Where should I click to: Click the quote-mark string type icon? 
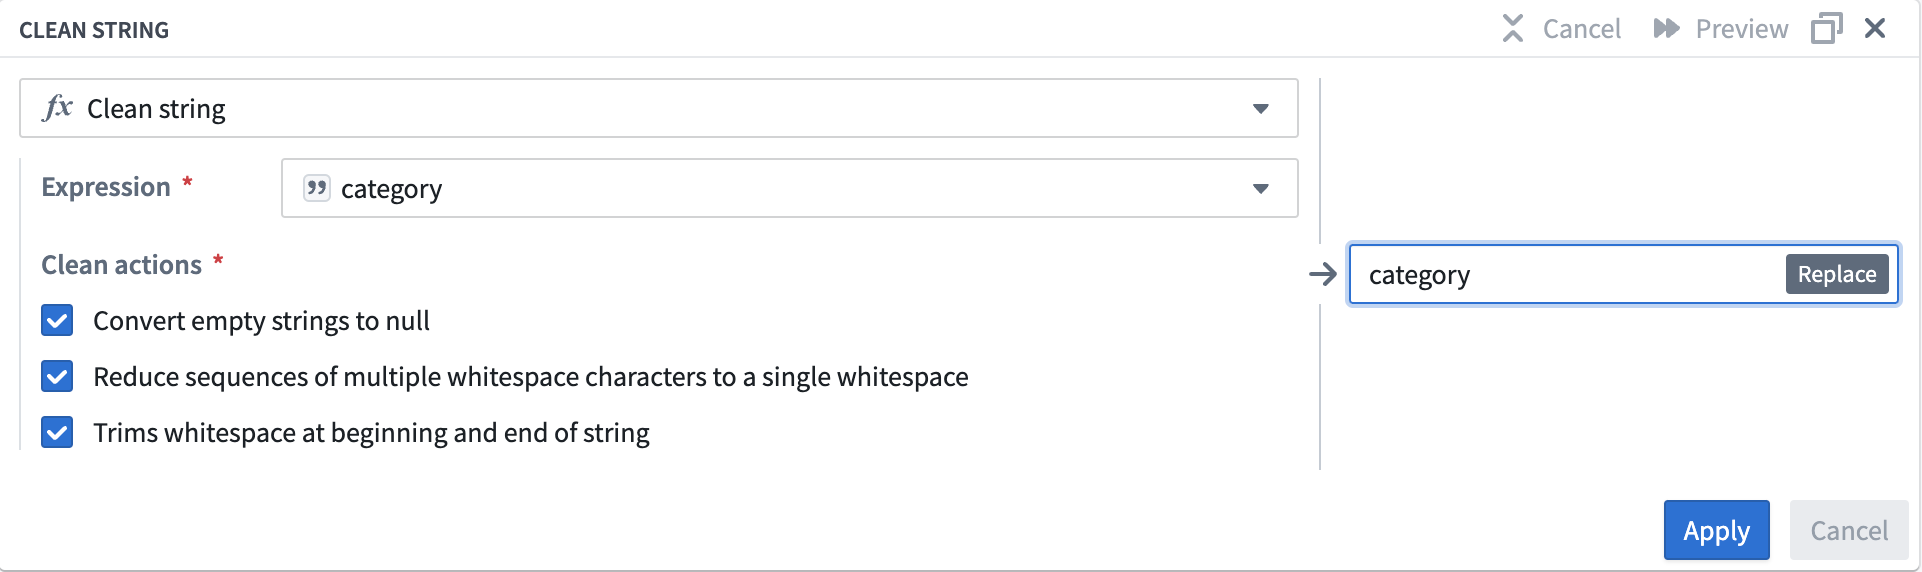317,188
